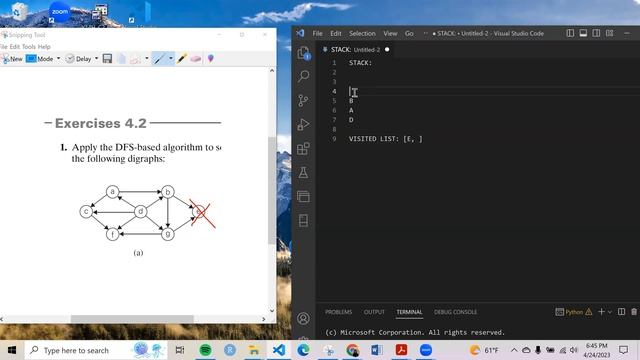Click line 9 VISITED LIST text in editor
640x360 pixels.
(386, 139)
